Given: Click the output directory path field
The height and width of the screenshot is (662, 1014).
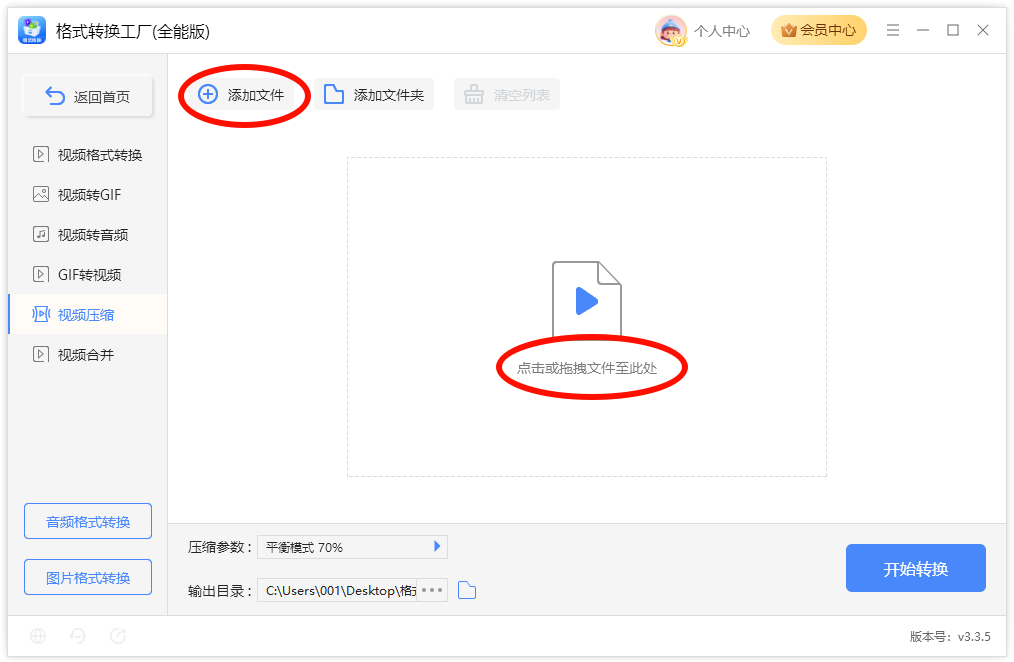Looking at the screenshot, I should pyautogui.click(x=338, y=590).
